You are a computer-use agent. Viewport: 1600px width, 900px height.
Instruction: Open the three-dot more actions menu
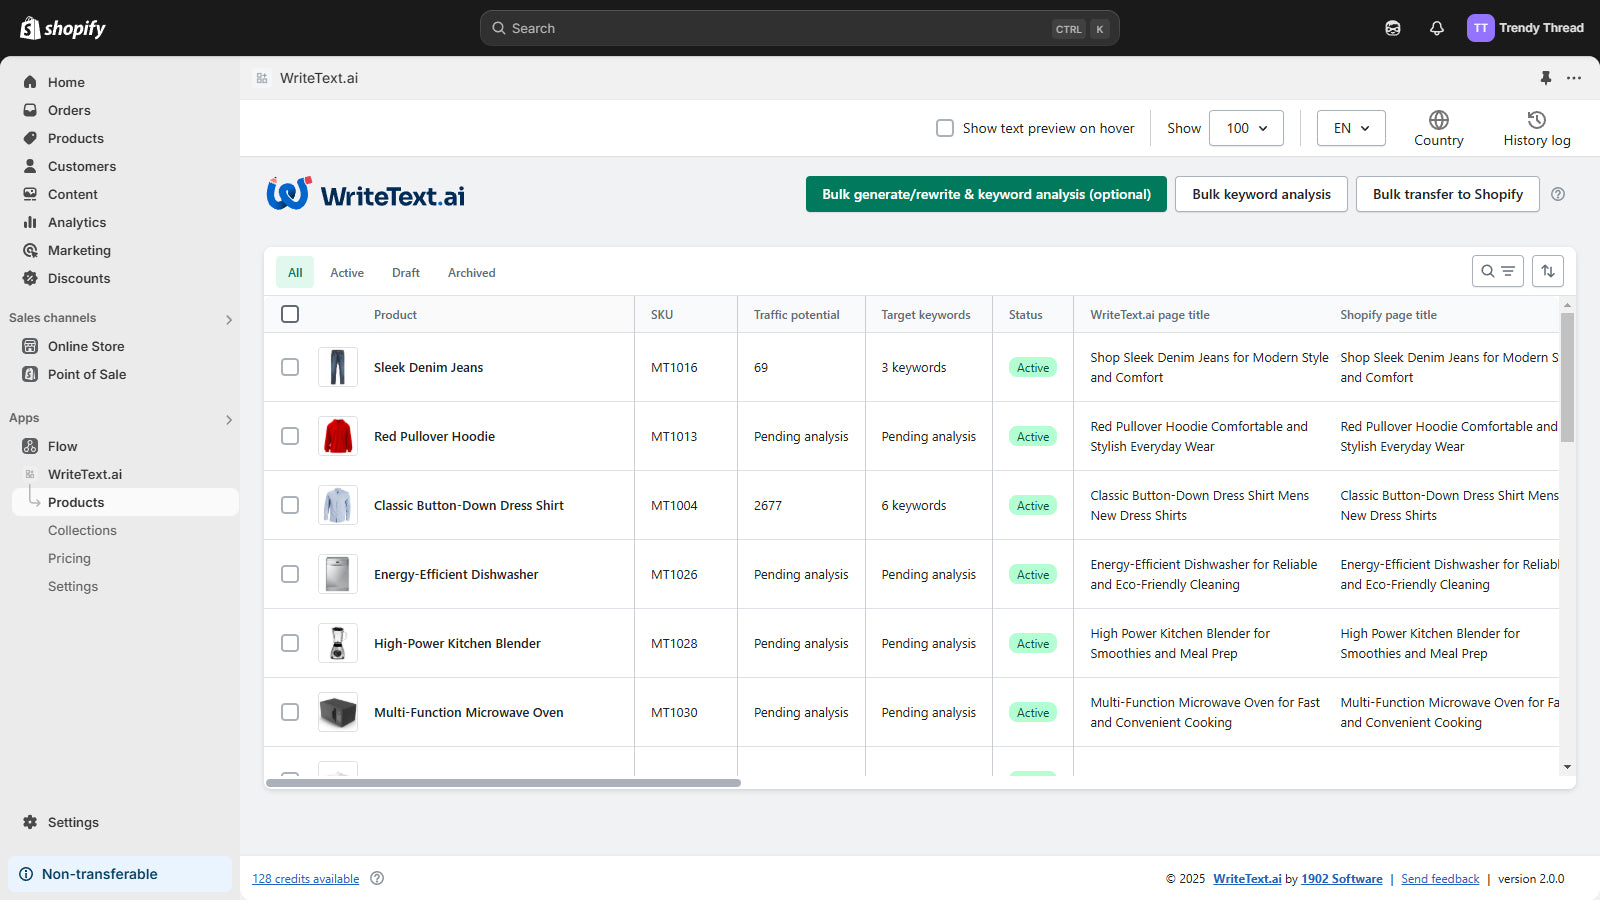1574,78
